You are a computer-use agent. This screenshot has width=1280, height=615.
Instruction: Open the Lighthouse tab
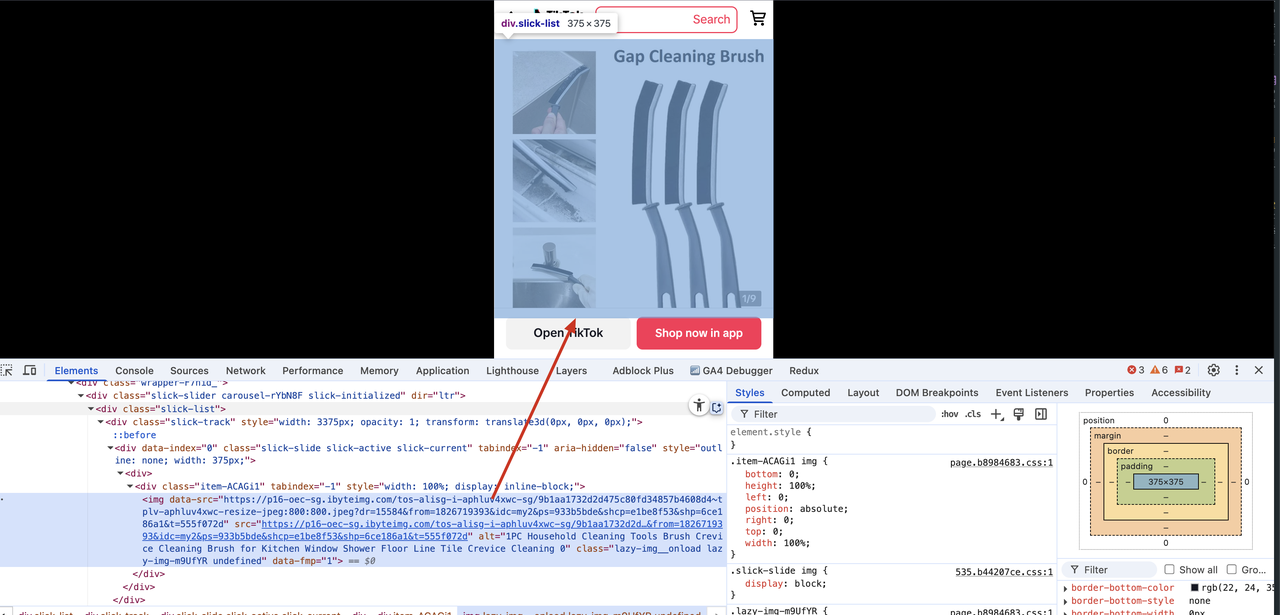click(512, 370)
